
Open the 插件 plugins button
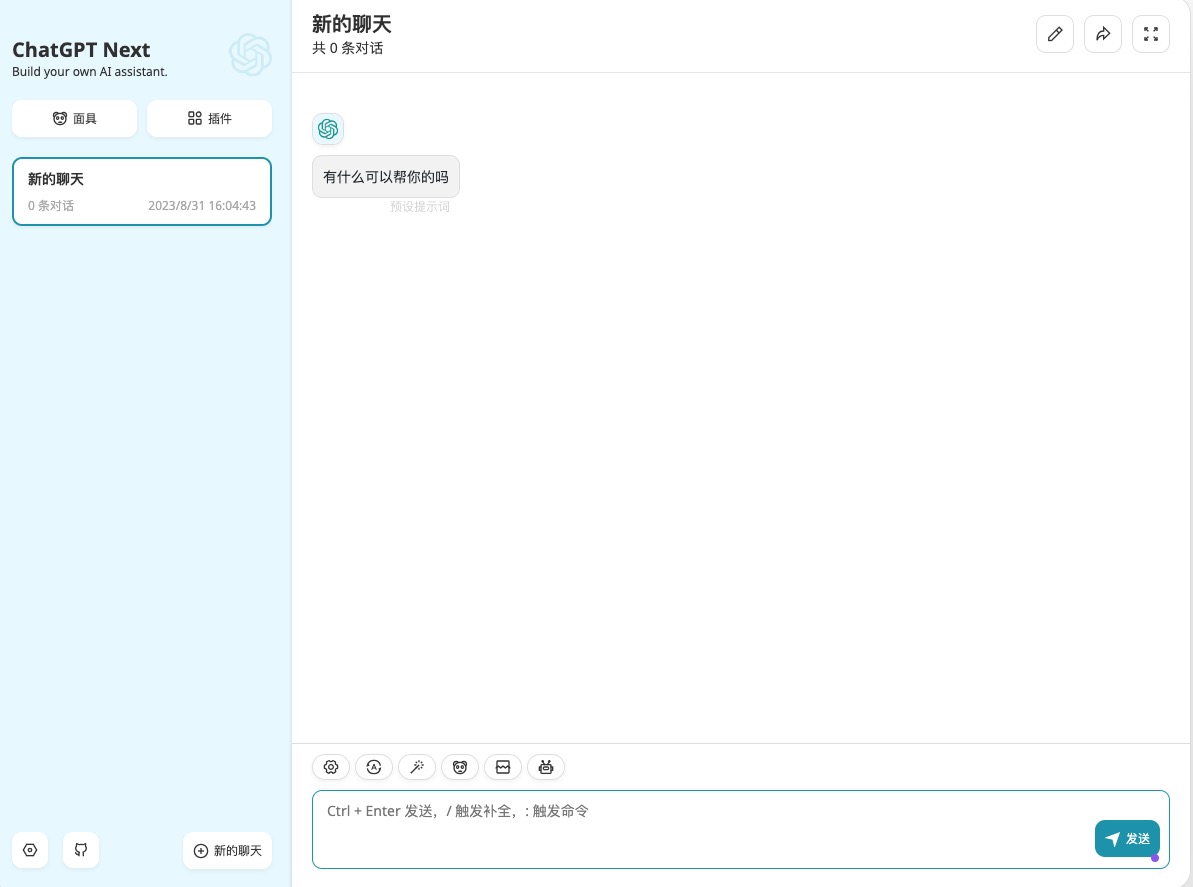tap(209, 118)
